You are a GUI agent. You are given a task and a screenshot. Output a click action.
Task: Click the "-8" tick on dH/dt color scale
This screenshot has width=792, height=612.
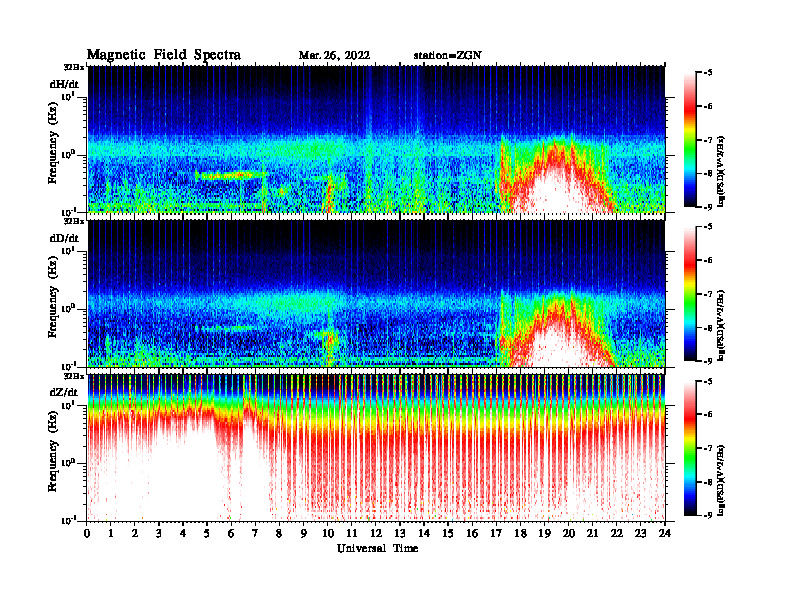coord(708,173)
